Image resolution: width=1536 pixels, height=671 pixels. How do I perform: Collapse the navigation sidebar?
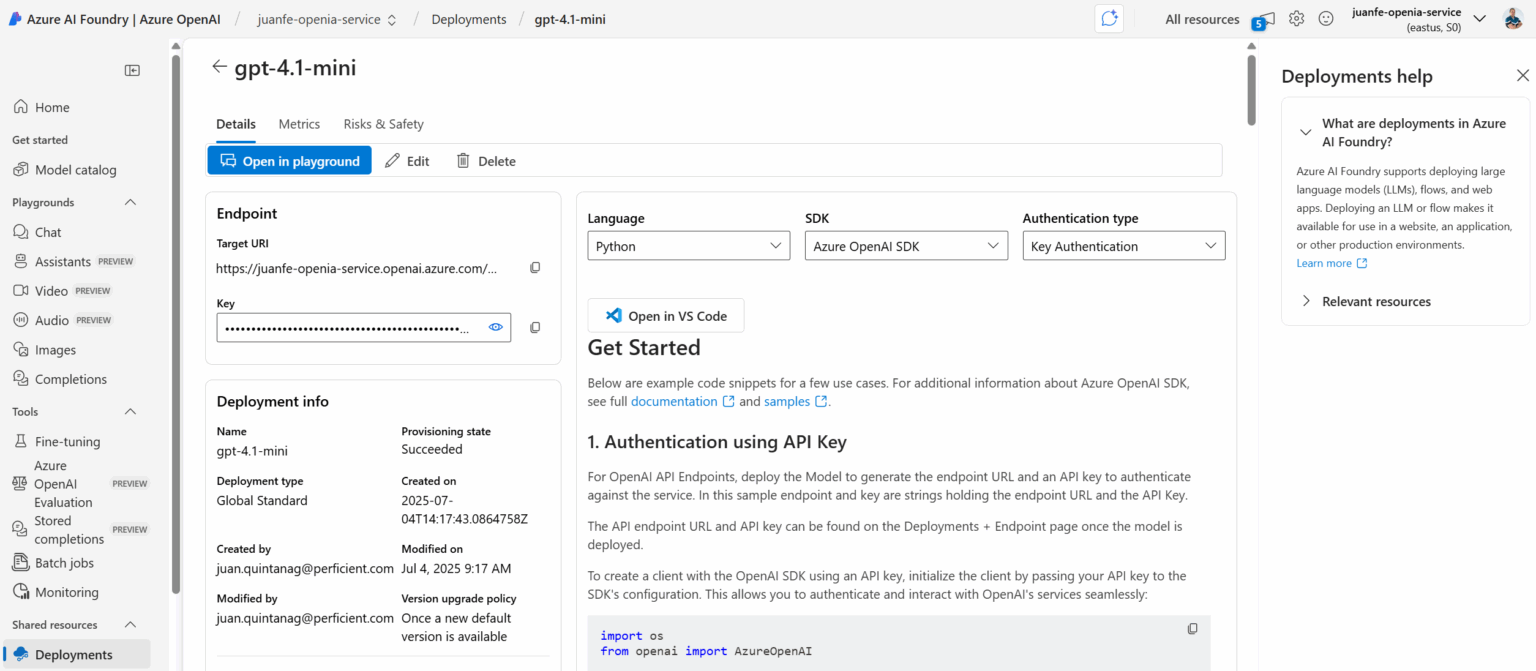pos(131,70)
